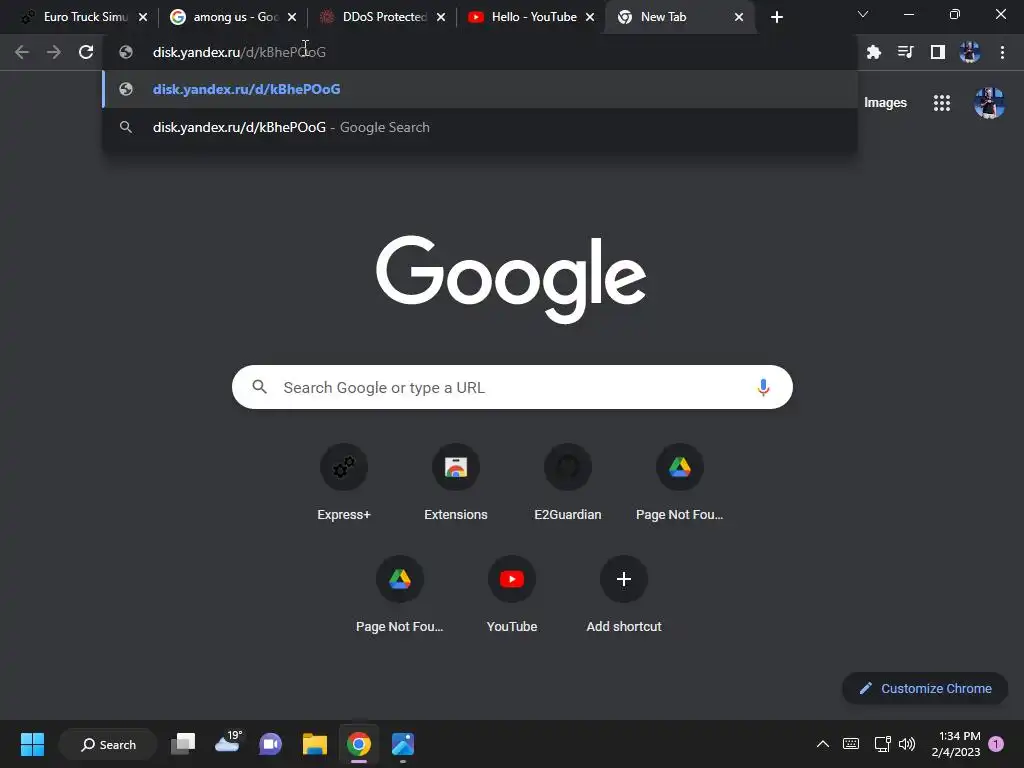Open the YouTube shortcut tile
Image resolution: width=1024 pixels, height=768 pixels.
512,595
